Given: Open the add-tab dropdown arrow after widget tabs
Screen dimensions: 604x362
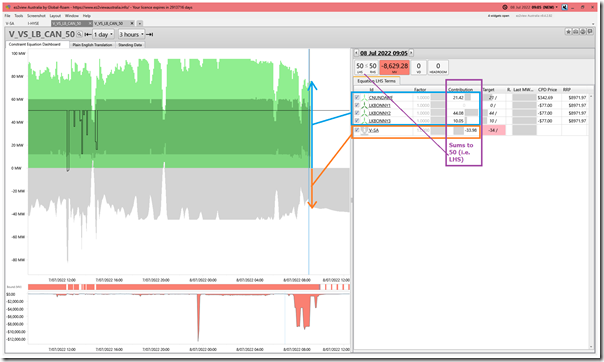Looking at the screenshot, I should point(140,23).
